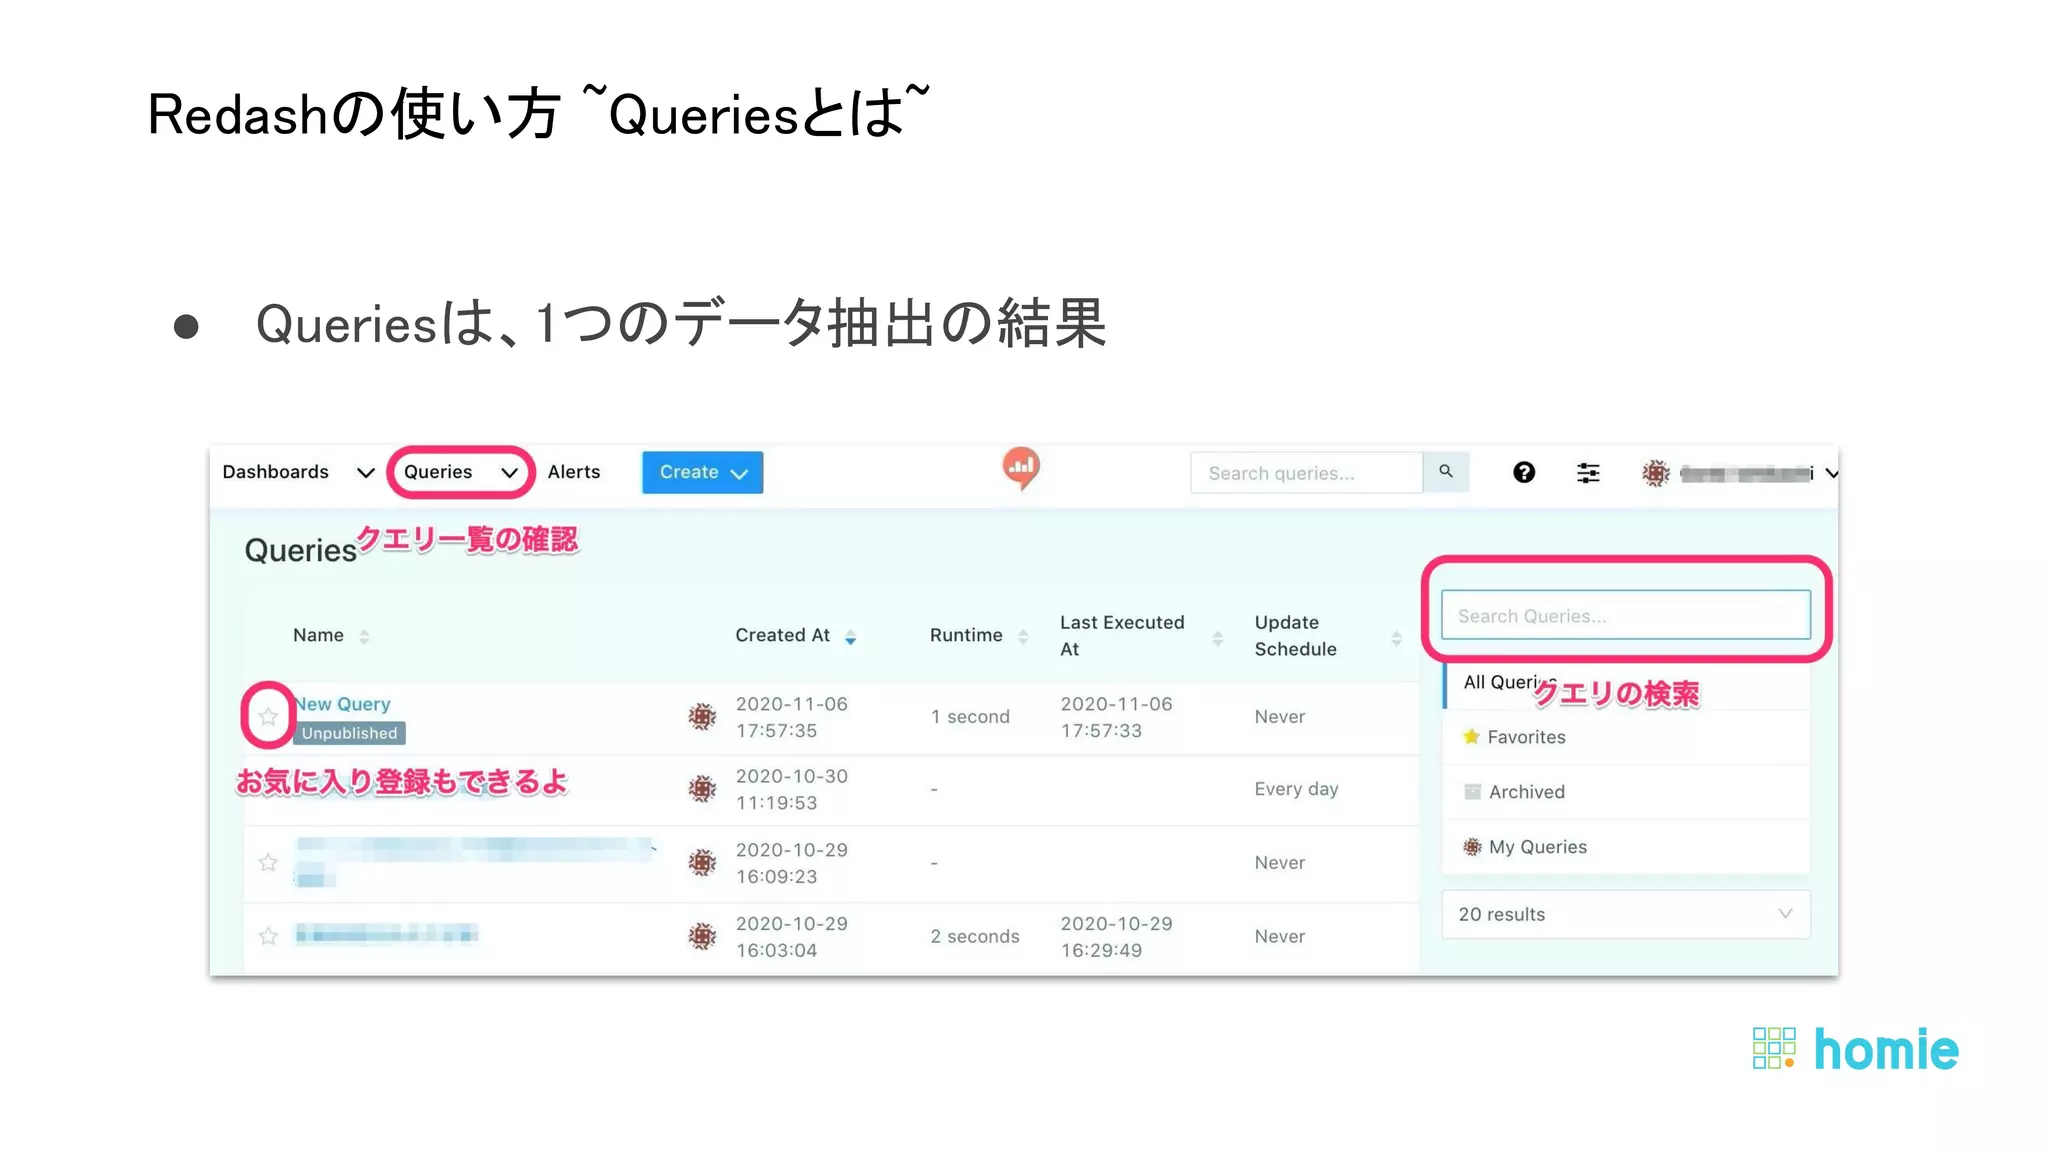Screen dimensions: 2048x1152
Task: Open the user account dropdown chevron
Action: (x=1831, y=473)
